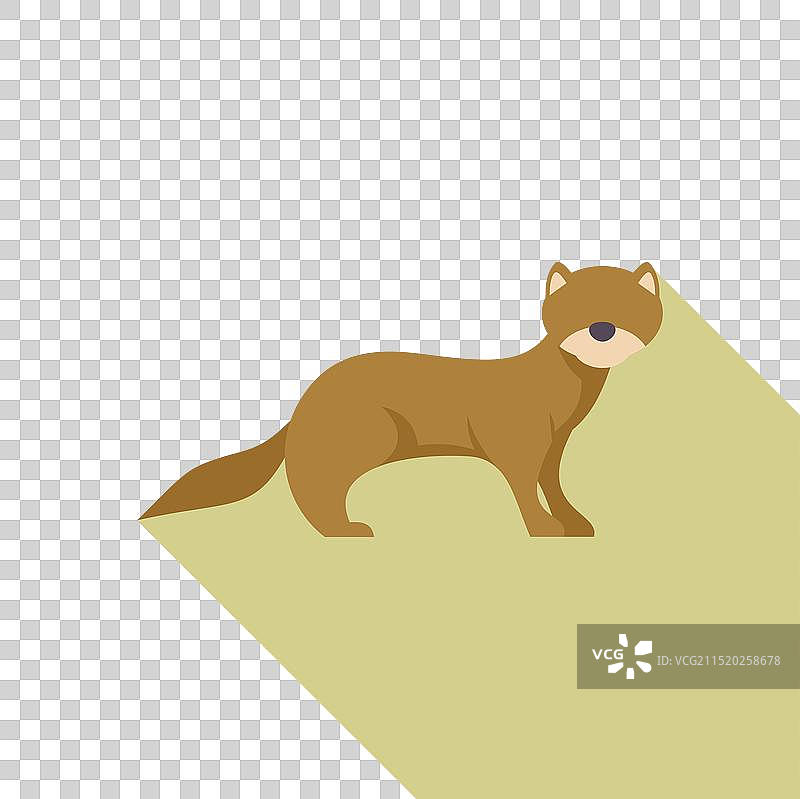Click the VCG pinwheel logo icon
Viewport: 800px width, 799px height.
[x=635, y=656]
